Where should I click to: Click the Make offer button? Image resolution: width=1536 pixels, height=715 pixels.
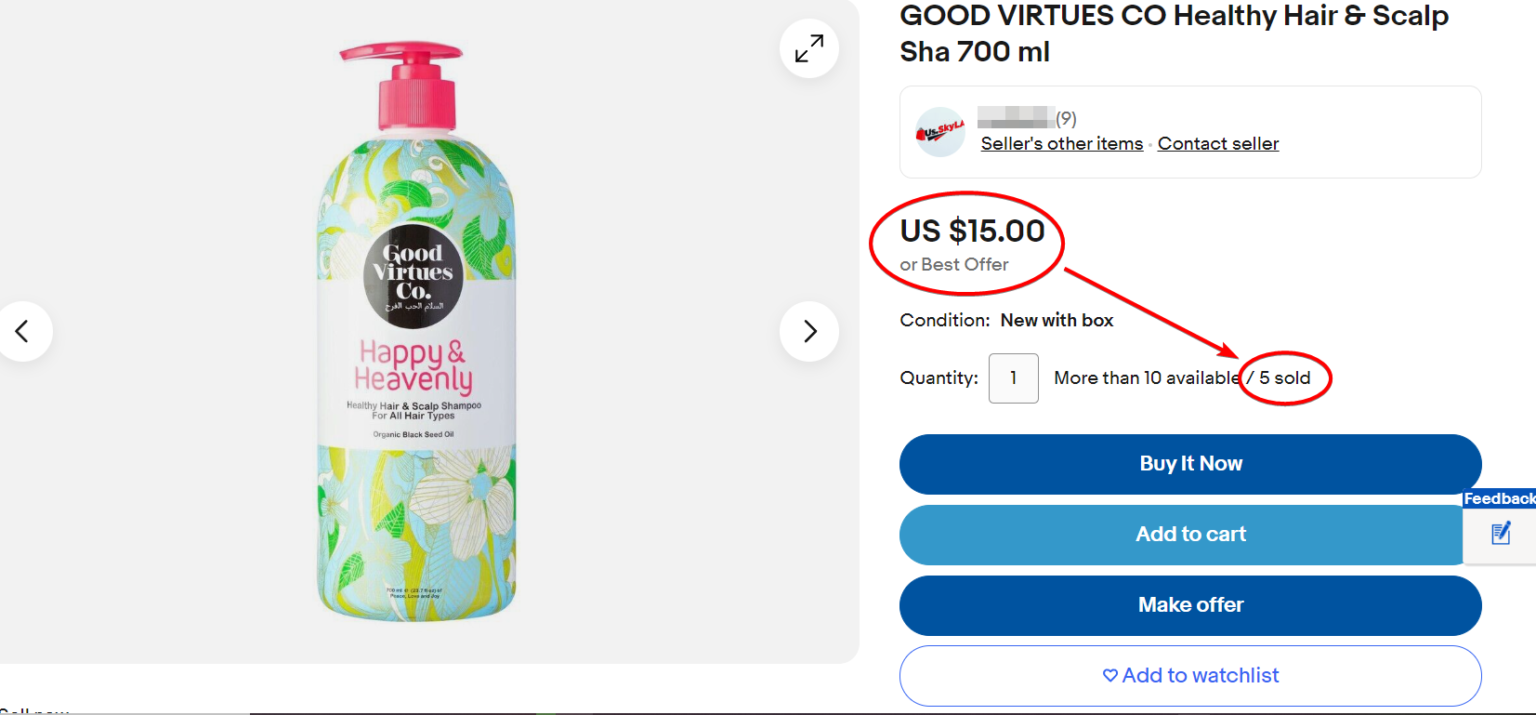point(1190,605)
